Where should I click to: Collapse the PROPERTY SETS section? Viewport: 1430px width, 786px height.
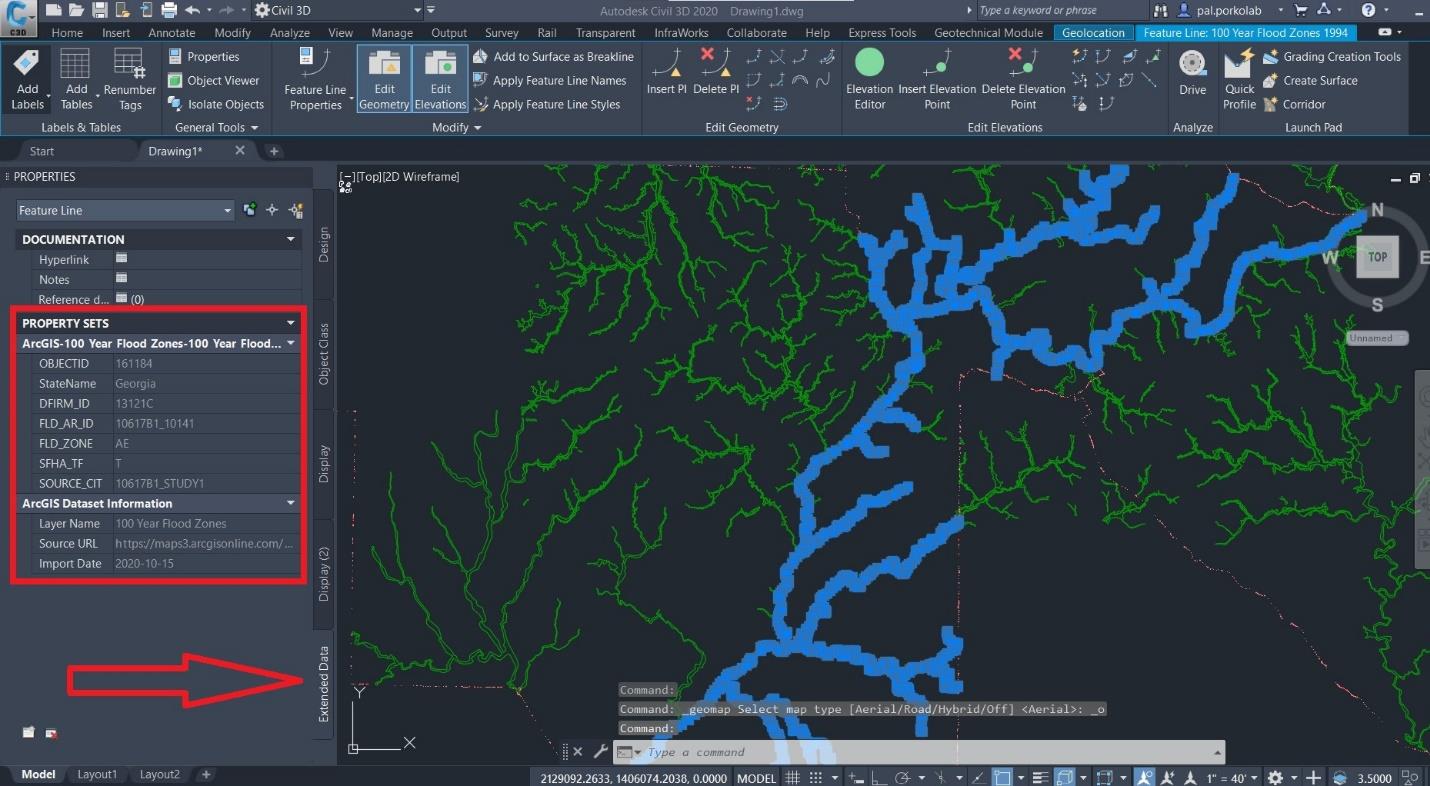point(291,323)
